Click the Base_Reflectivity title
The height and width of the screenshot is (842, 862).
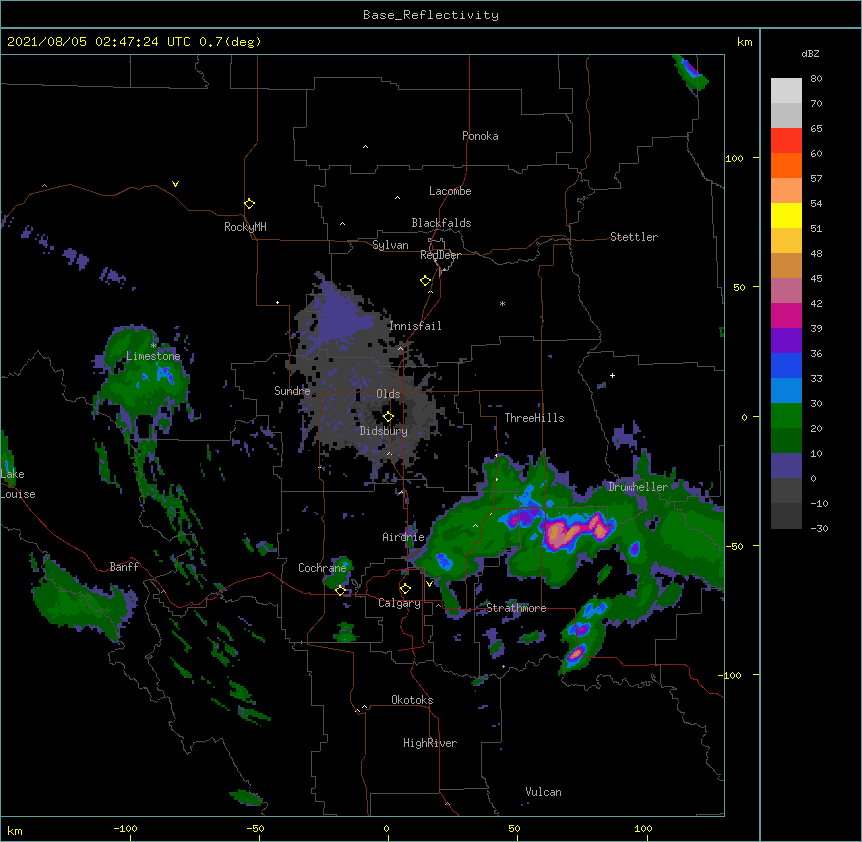(431, 15)
